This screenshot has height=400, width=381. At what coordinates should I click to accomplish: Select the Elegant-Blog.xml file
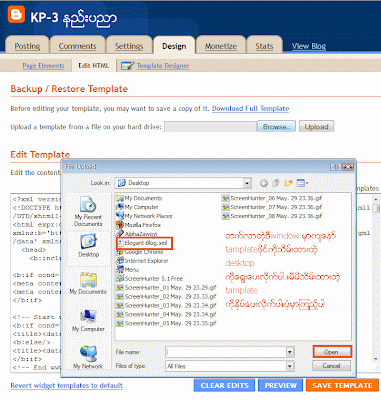144,243
